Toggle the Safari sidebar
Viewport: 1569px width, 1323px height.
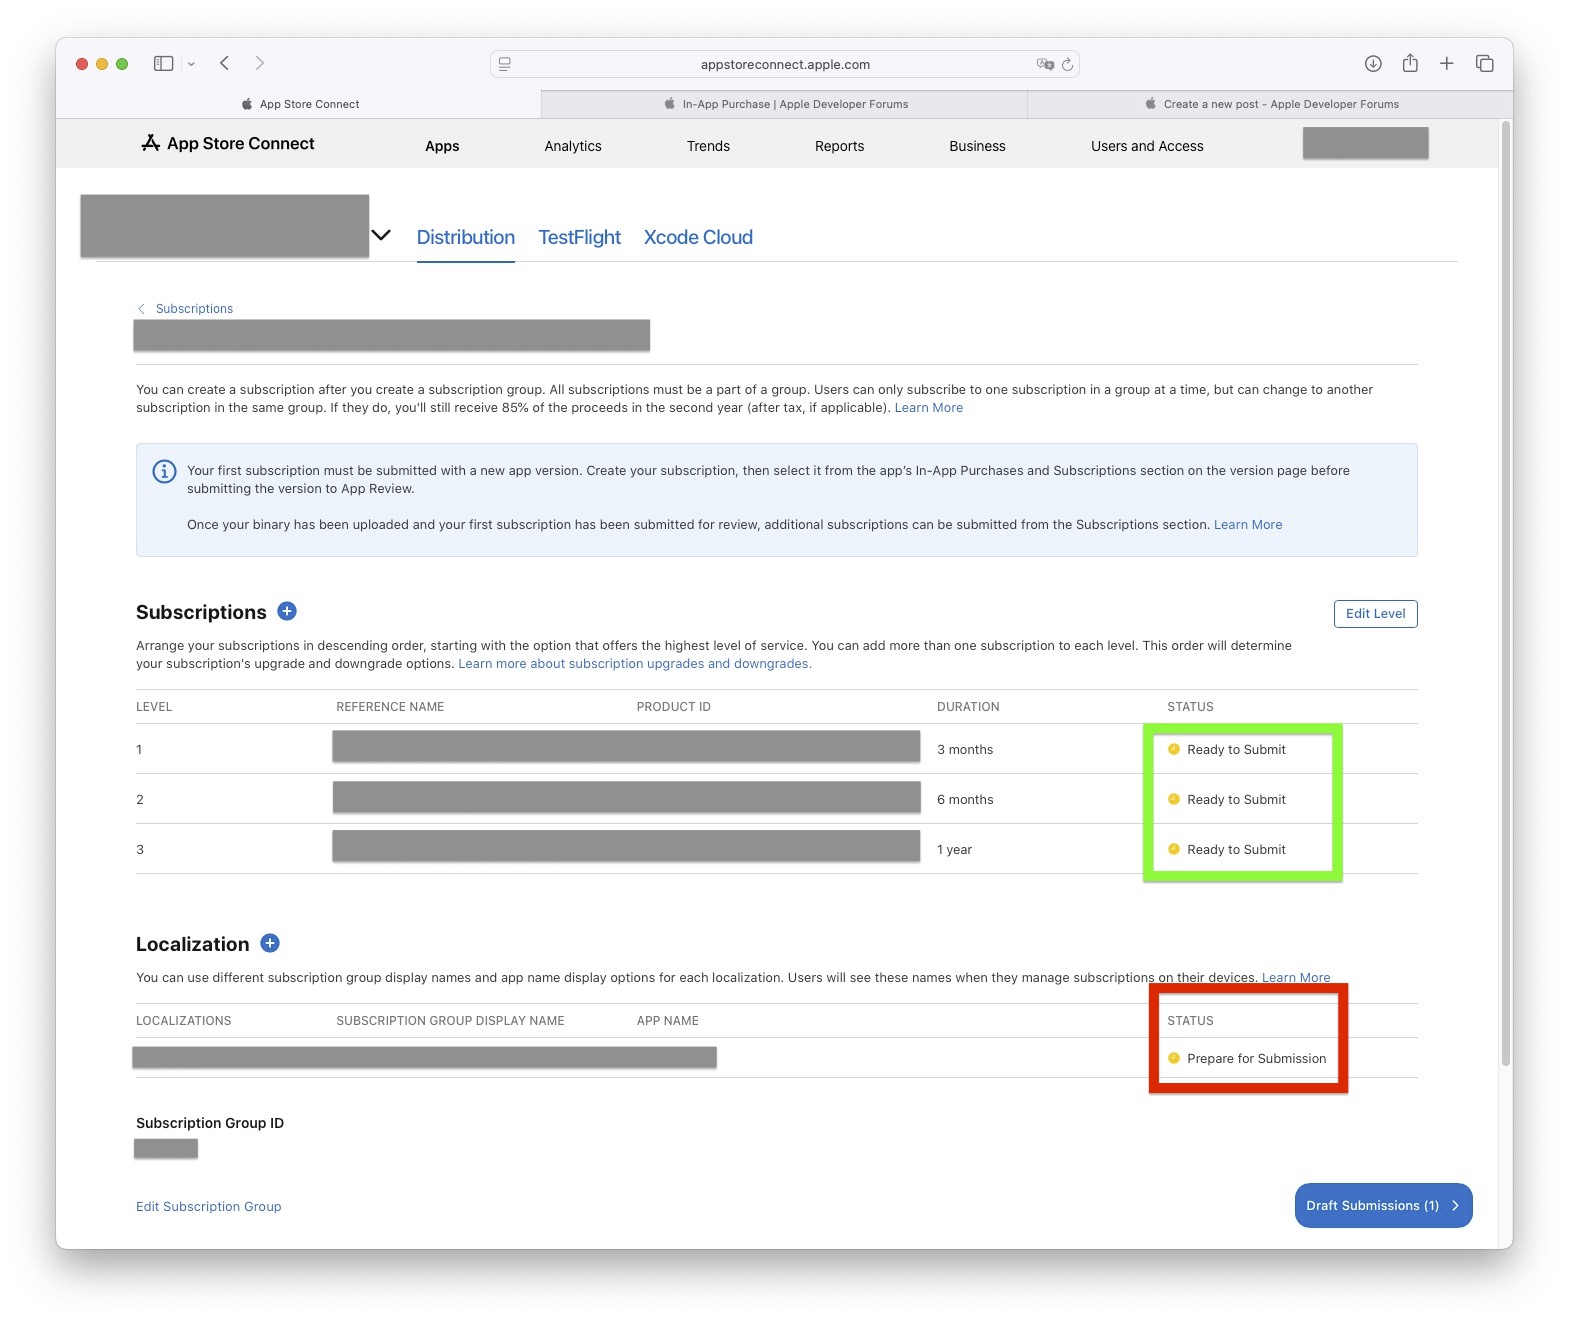(163, 63)
